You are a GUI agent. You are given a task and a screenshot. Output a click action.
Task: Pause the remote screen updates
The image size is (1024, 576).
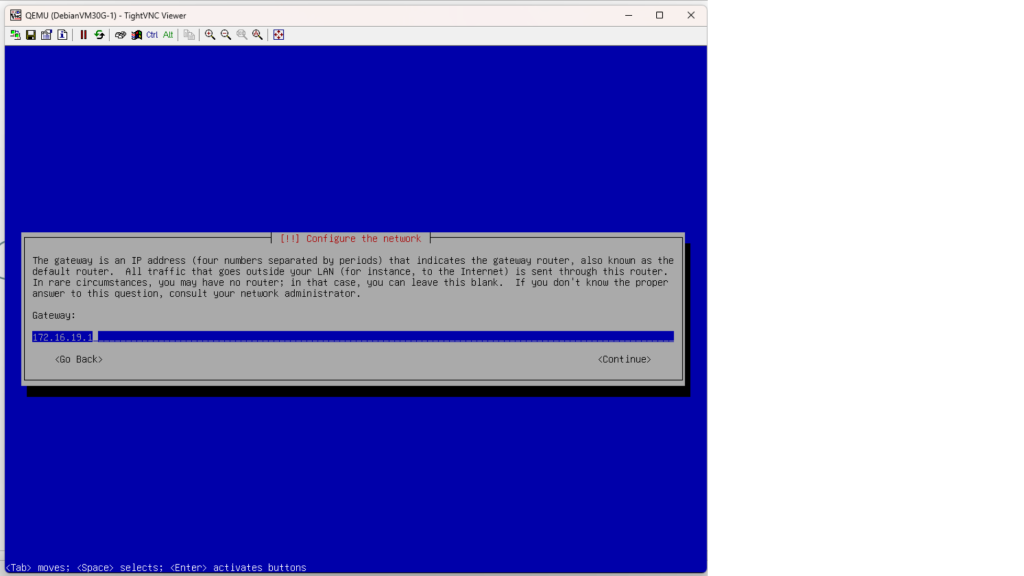point(83,35)
